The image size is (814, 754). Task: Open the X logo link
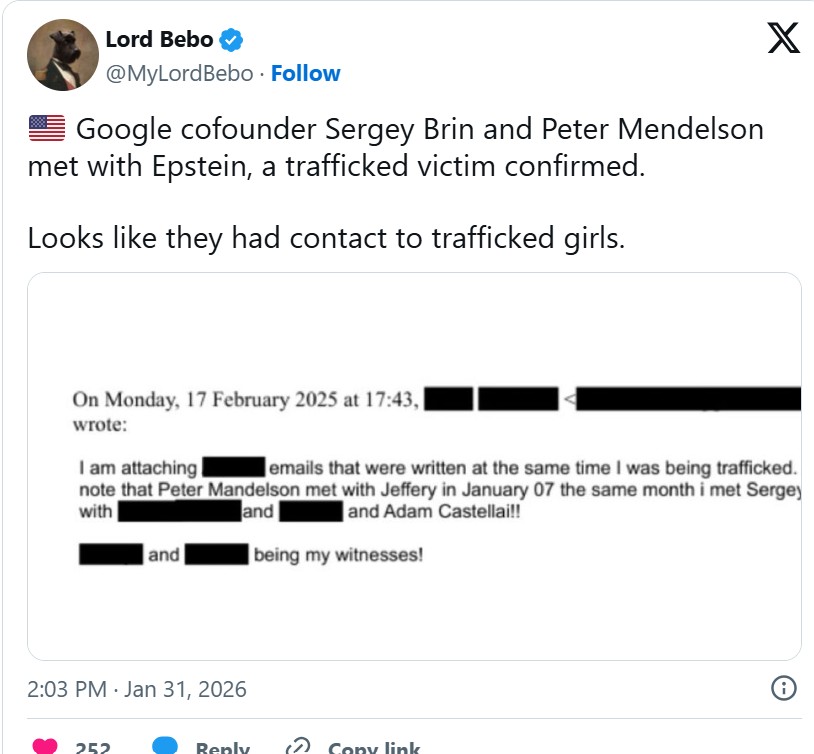click(x=782, y=40)
